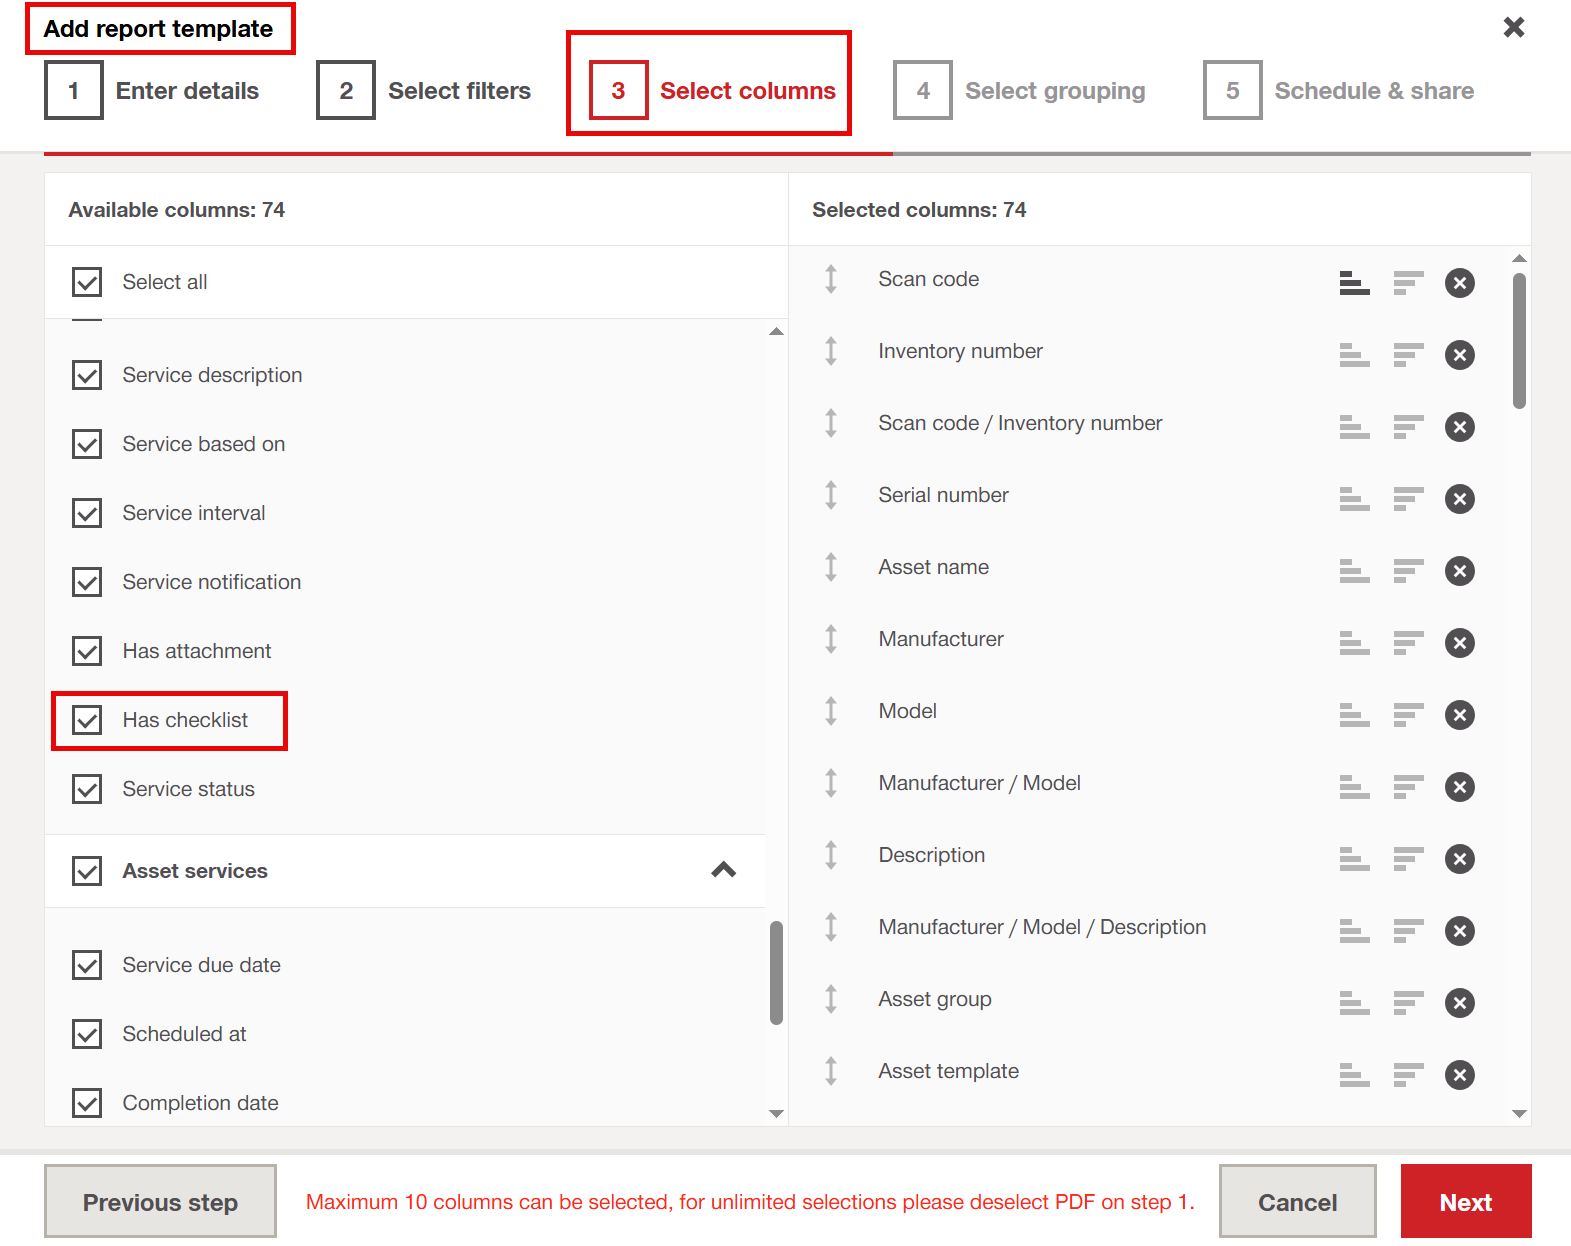Uncheck the Select all checkbox

[87, 282]
